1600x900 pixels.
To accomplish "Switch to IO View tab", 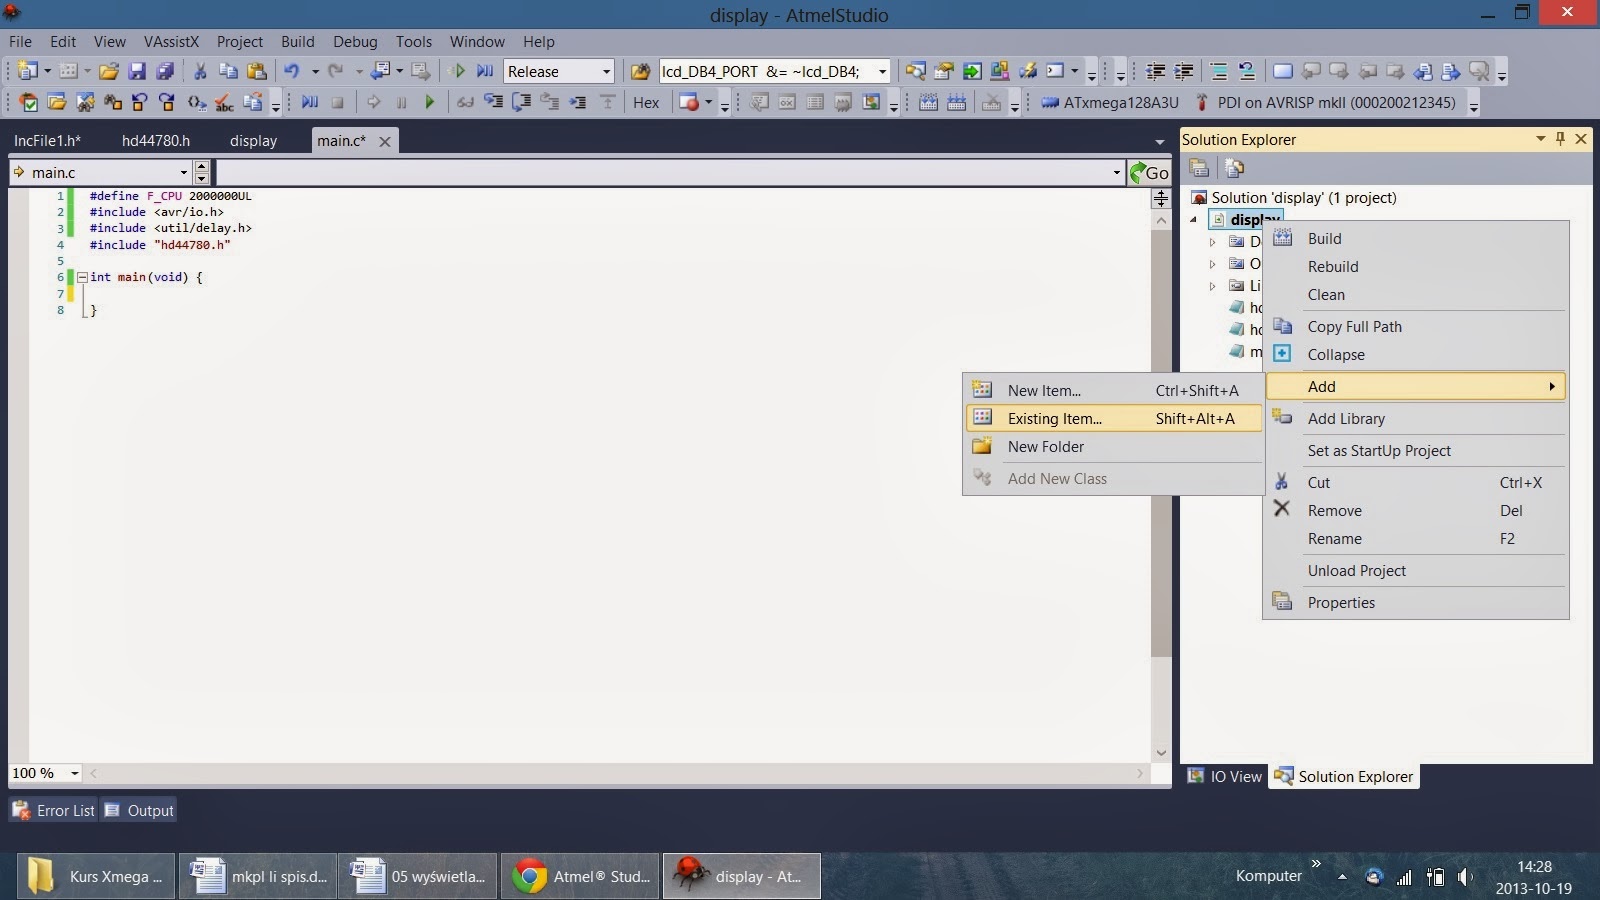I will click(1225, 776).
